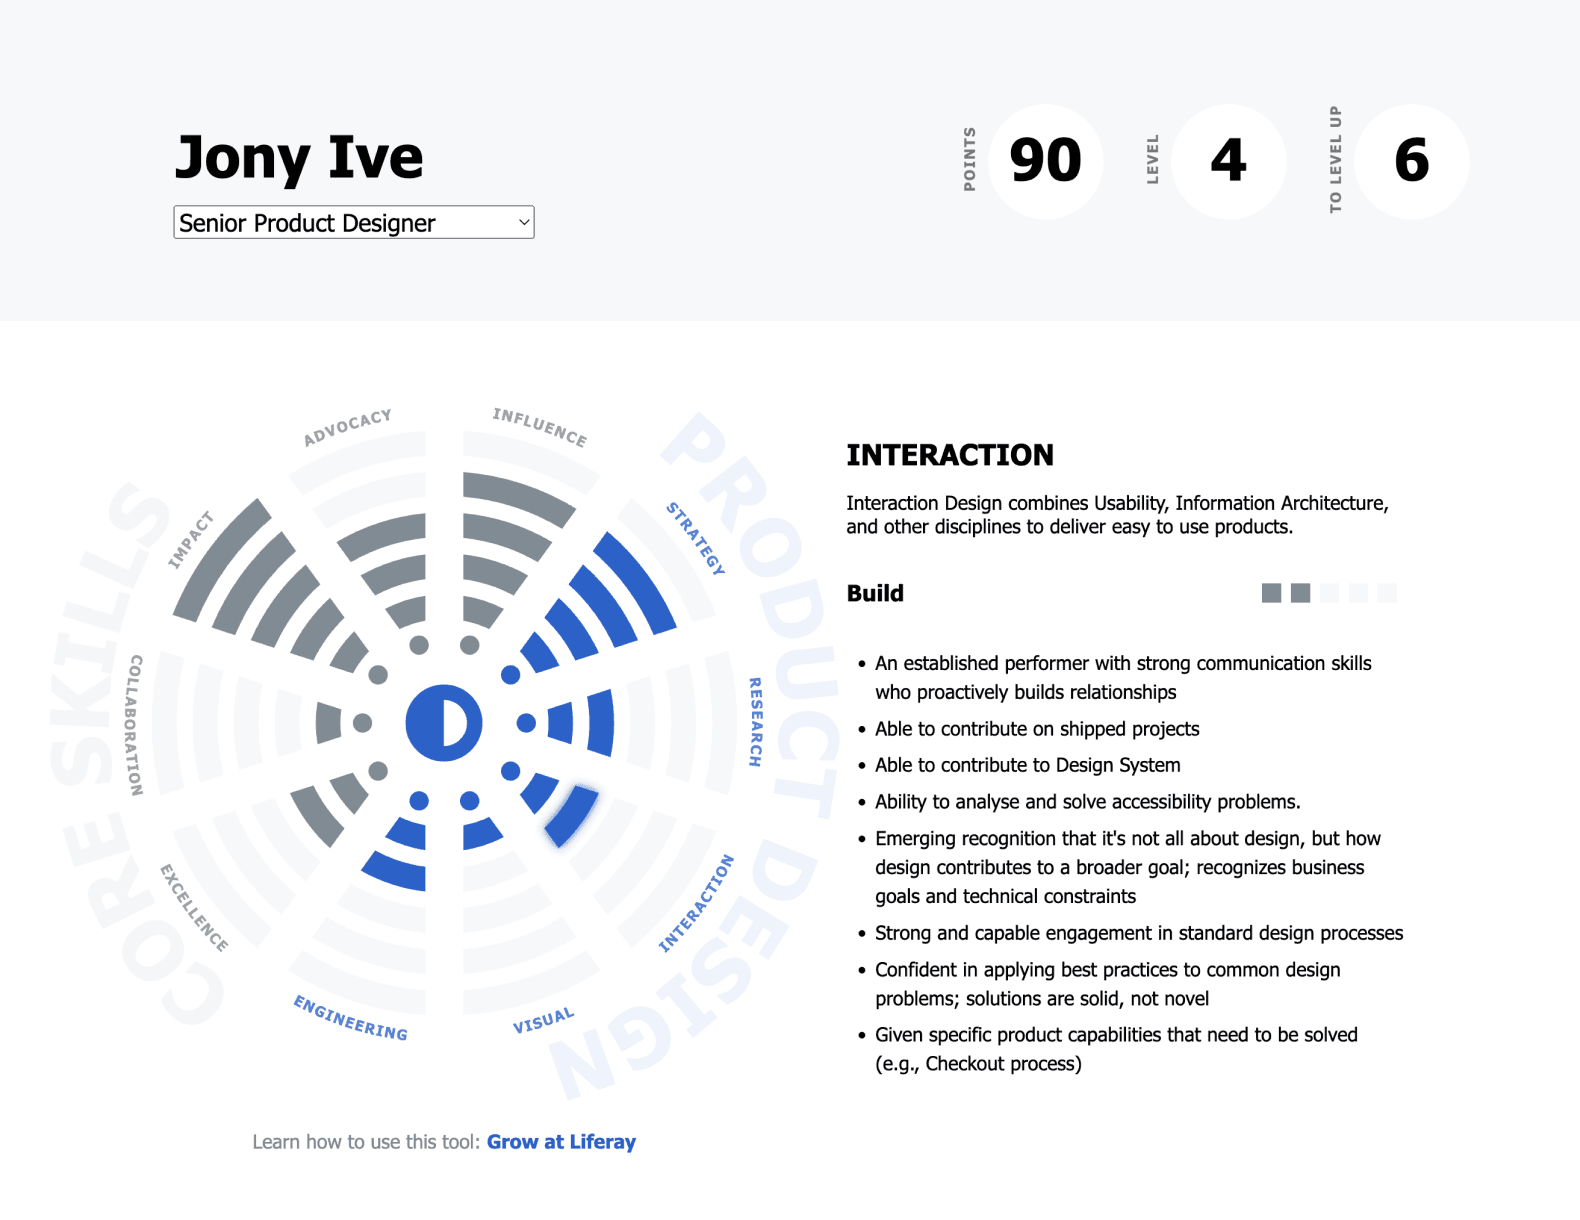
Task: Select the second-level blue Research arc
Action: point(602,723)
